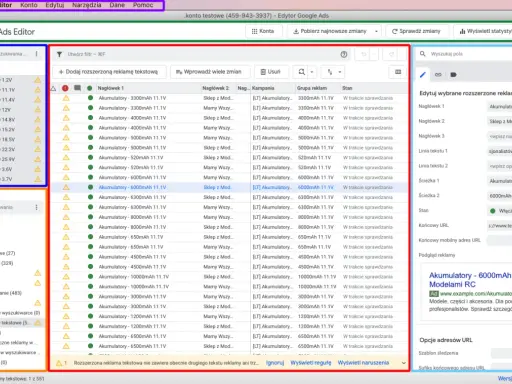
Task: Open the Edytuj menu
Action: (x=55, y=5)
